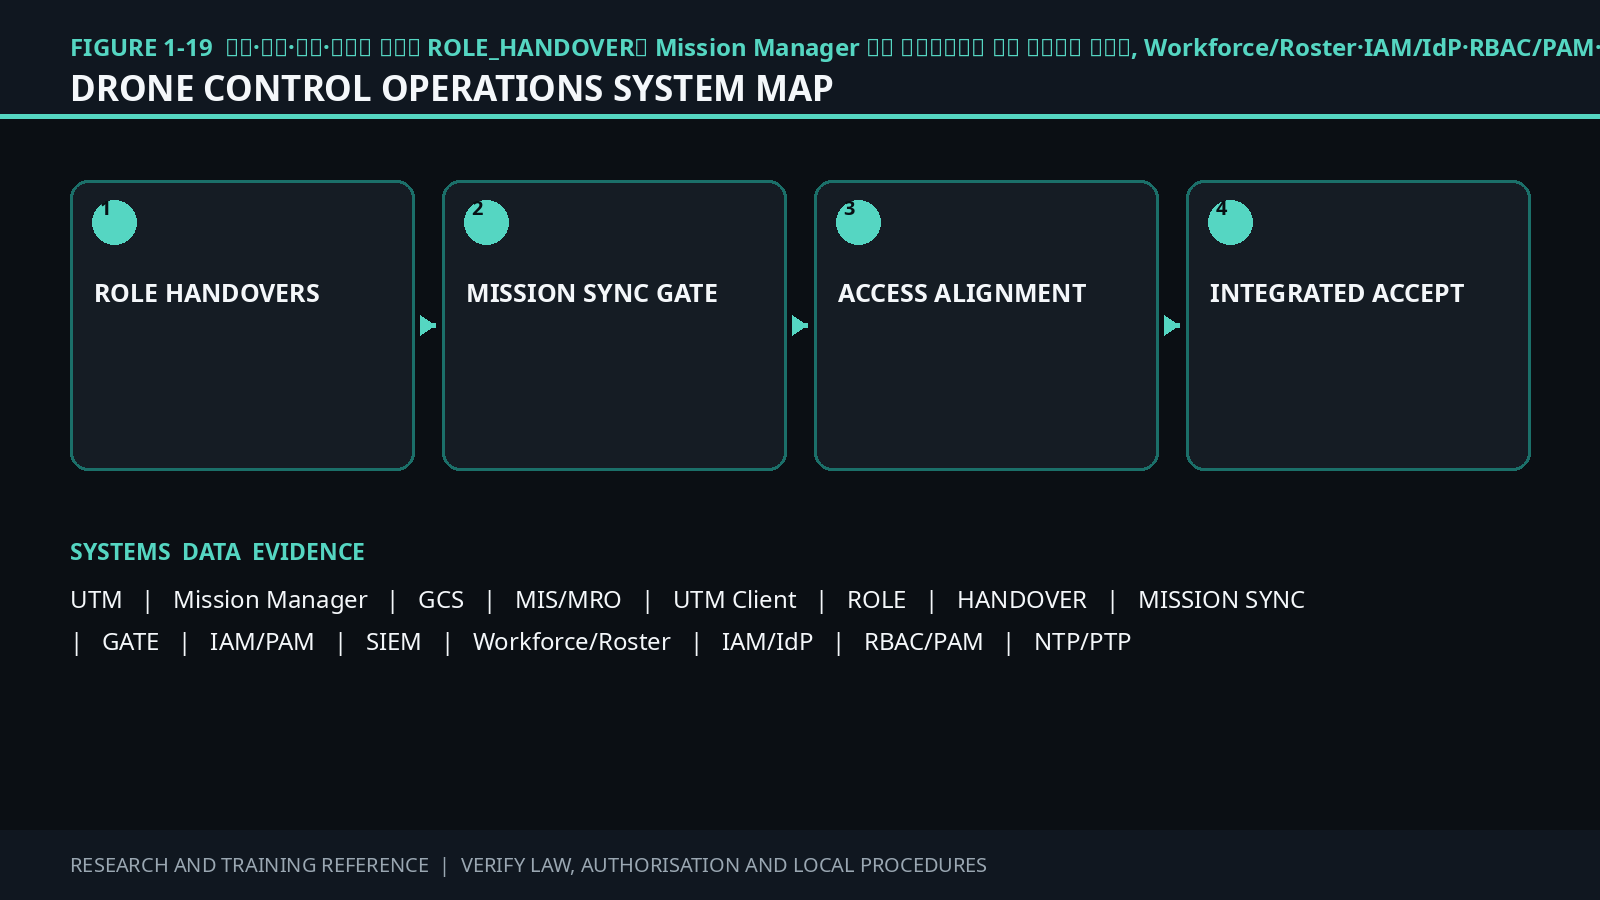Image resolution: width=1600 pixels, height=900 pixels.
Task: Click the RBAC/PAM list entry
Action: click(x=924, y=642)
